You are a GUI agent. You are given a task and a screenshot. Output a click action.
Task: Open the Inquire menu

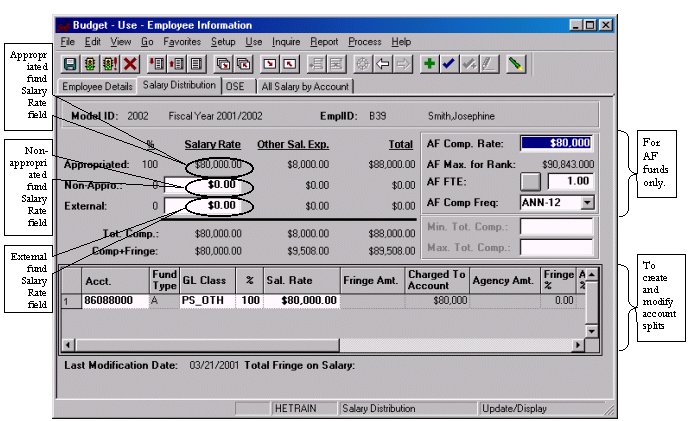click(x=286, y=42)
